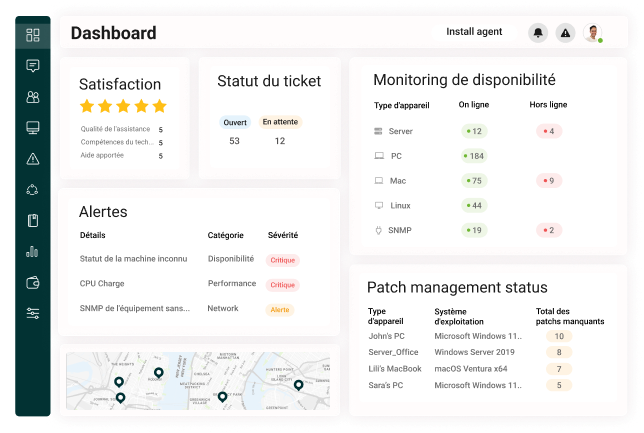Click the Install agent button
Viewport: 644px width, 433px height.
tap(474, 32)
